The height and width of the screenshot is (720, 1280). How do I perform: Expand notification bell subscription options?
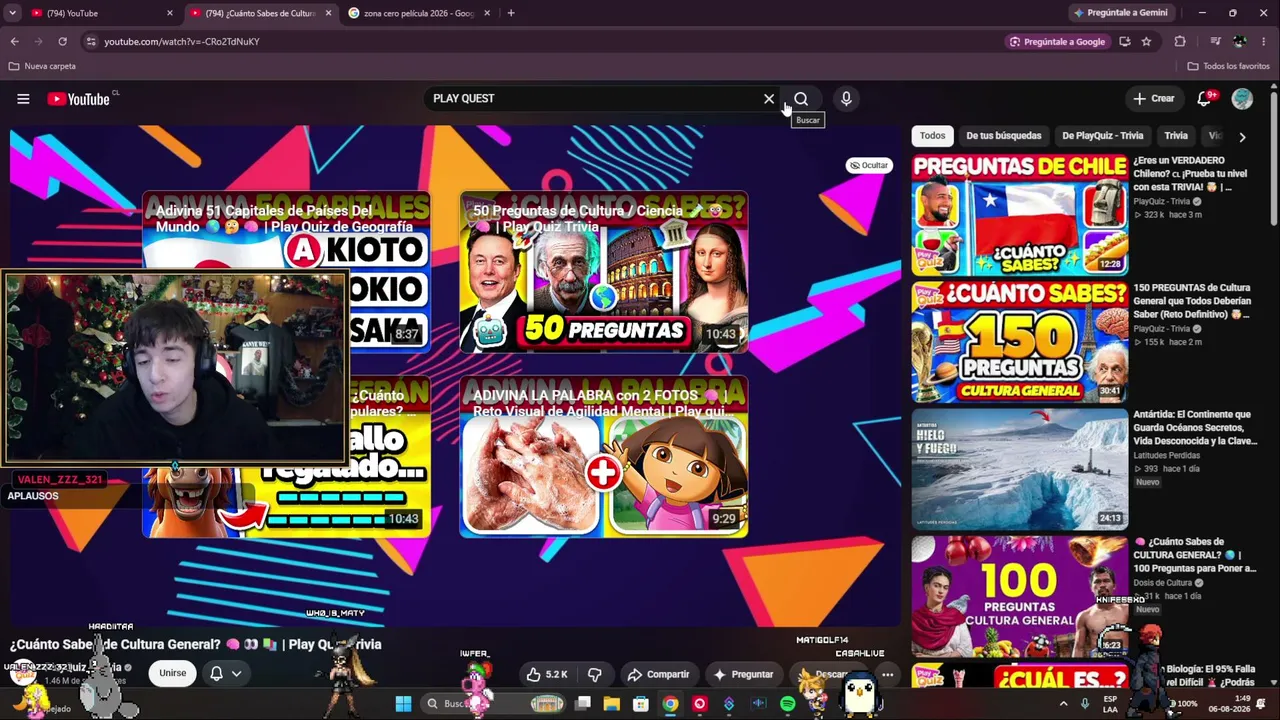tap(236, 674)
